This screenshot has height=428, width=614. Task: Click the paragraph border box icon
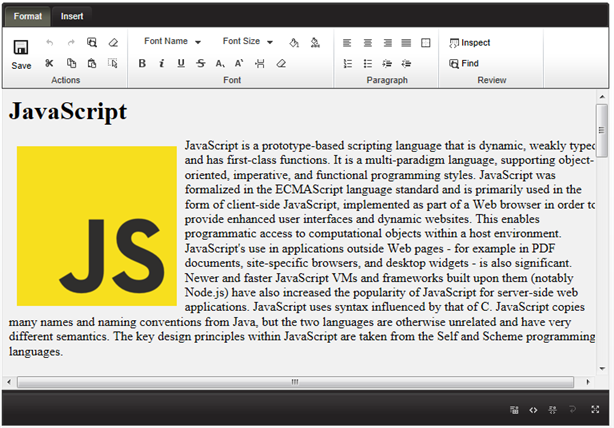point(426,43)
